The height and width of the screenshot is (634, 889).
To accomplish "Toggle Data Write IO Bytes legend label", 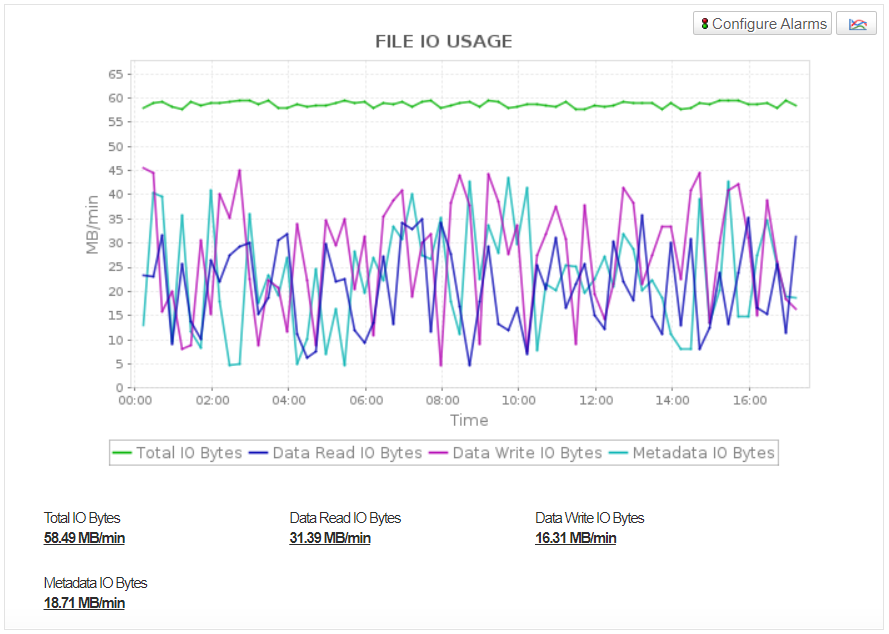I will click(x=527, y=453).
